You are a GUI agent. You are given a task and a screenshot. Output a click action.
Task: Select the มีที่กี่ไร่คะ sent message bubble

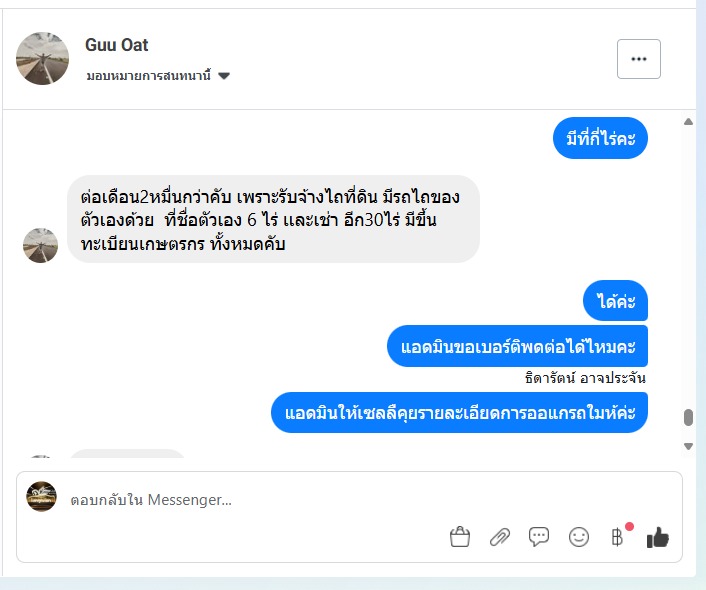[600, 138]
